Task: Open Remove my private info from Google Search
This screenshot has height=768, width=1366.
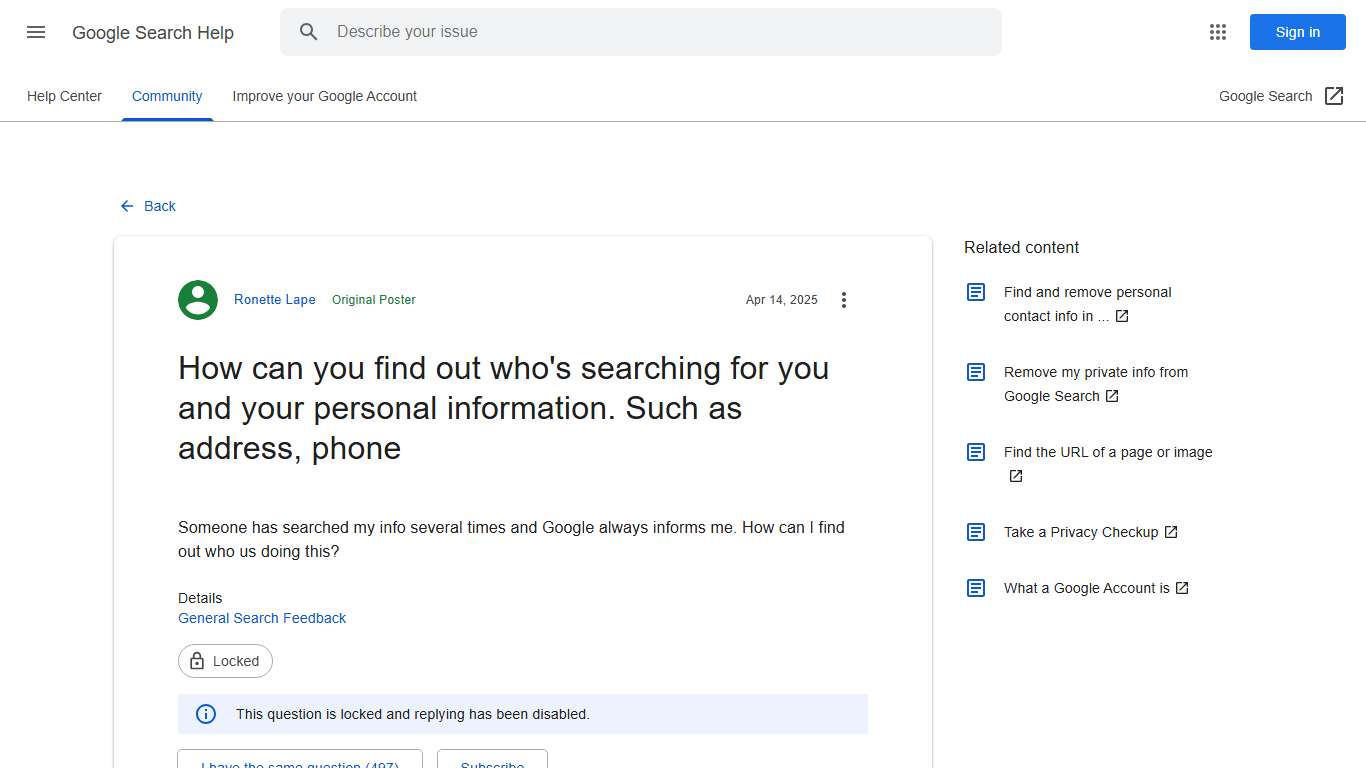Action: click(x=1096, y=383)
